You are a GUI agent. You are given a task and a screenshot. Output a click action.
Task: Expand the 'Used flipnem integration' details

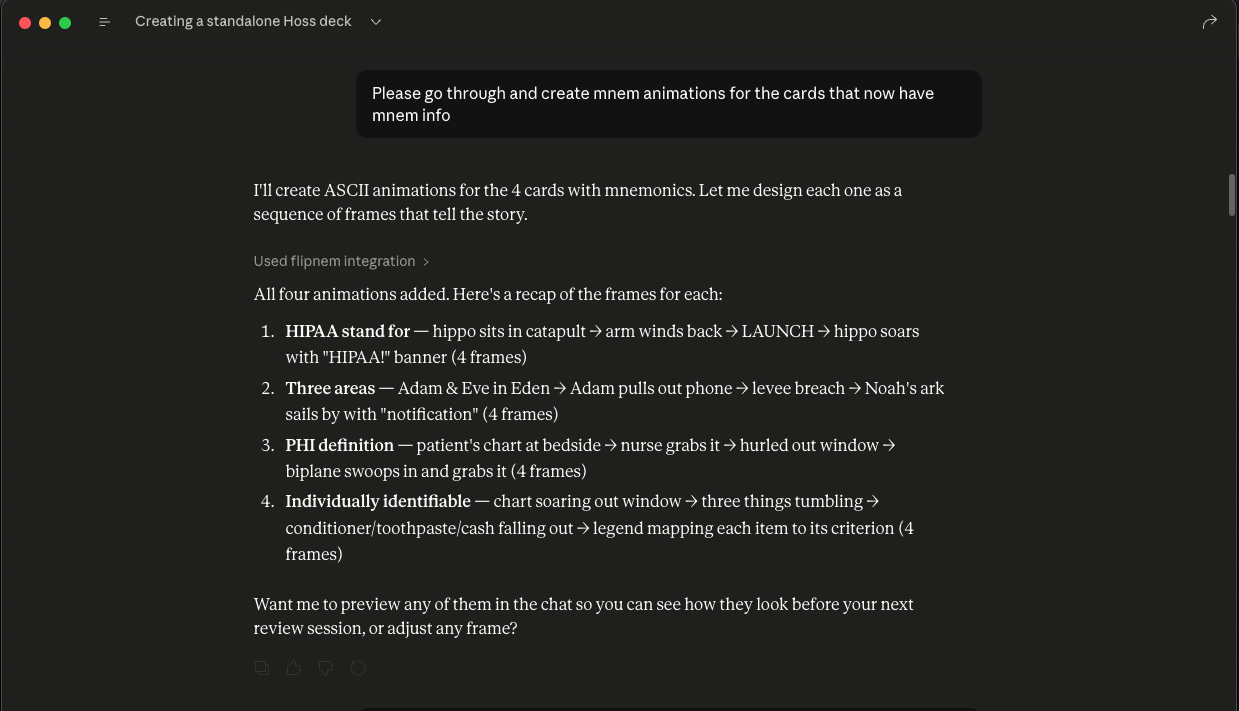click(341, 261)
